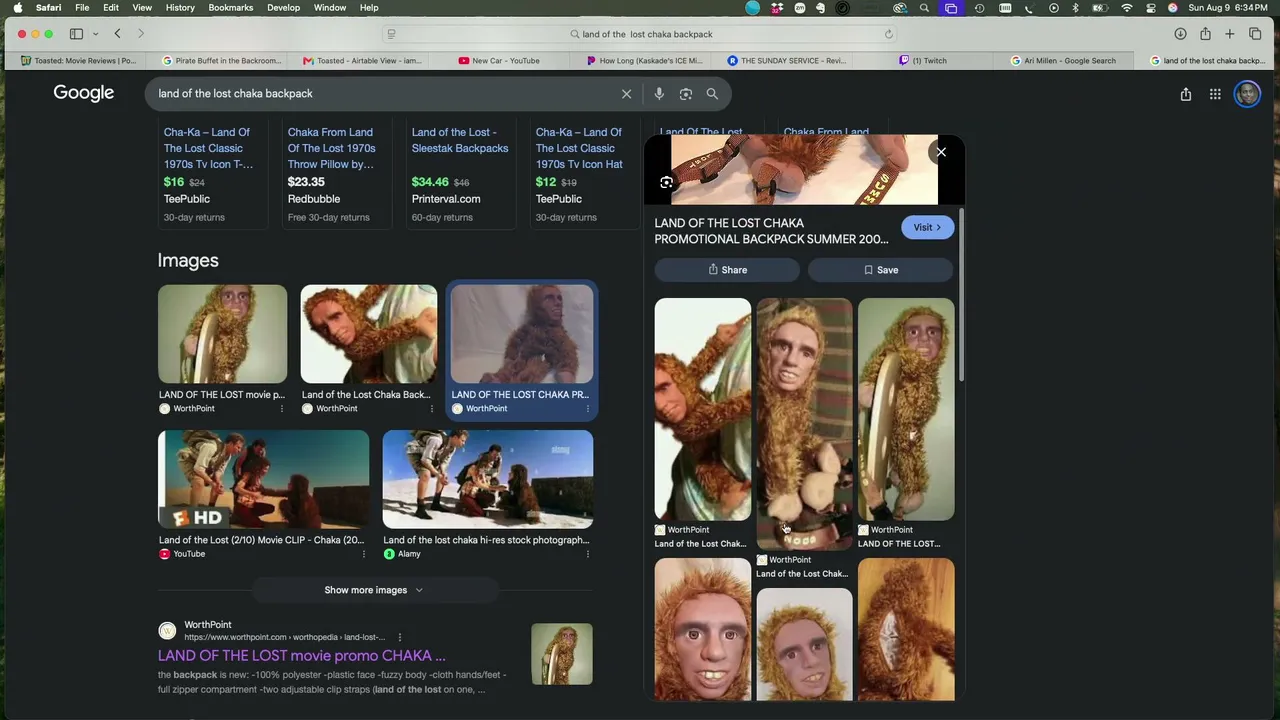Open the WorthPoint result options menu

coord(399,637)
